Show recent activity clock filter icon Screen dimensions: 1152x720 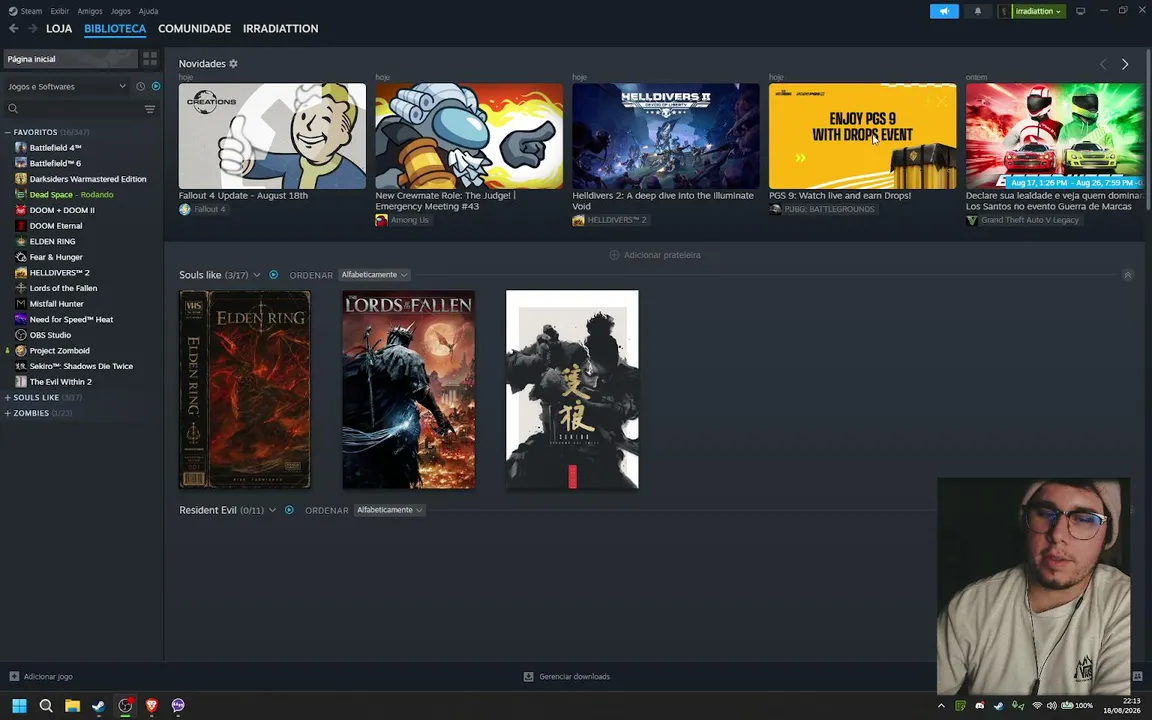(x=140, y=86)
